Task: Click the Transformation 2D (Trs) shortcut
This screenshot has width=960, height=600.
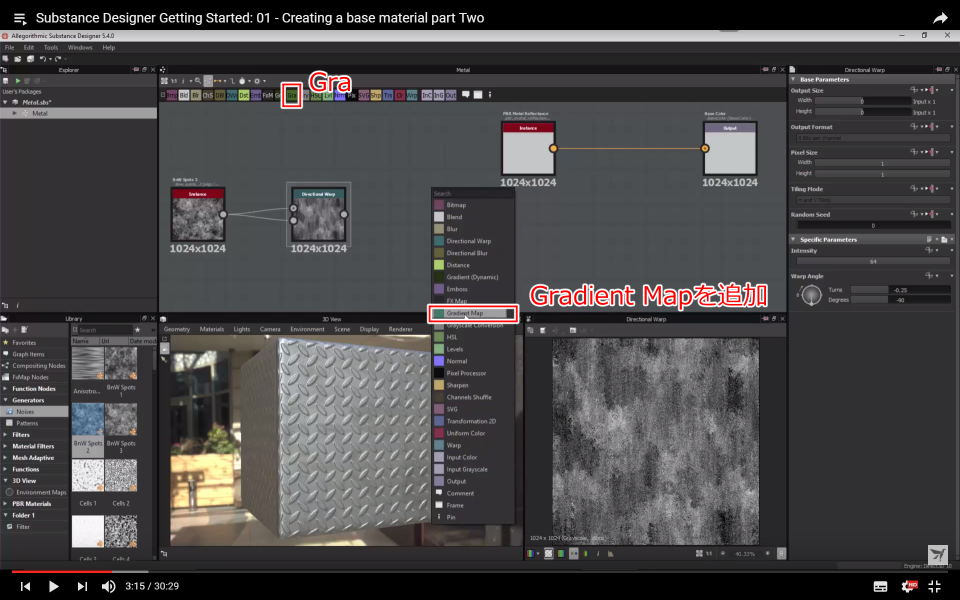Action: point(388,95)
